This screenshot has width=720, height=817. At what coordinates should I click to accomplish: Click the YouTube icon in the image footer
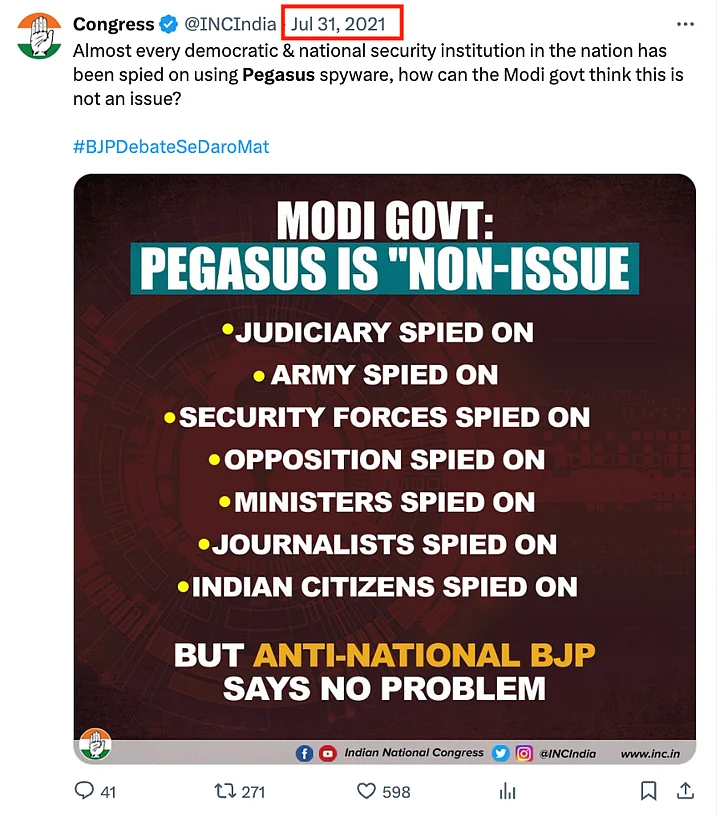[327, 753]
